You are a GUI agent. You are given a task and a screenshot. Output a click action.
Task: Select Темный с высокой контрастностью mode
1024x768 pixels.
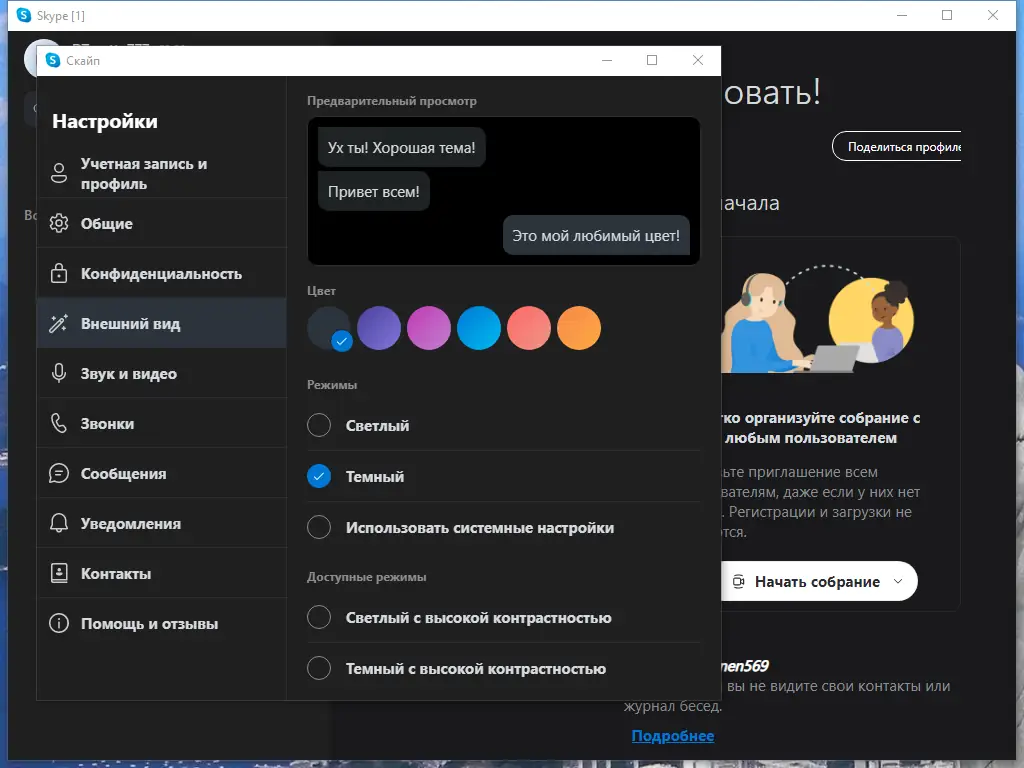[318, 668]
